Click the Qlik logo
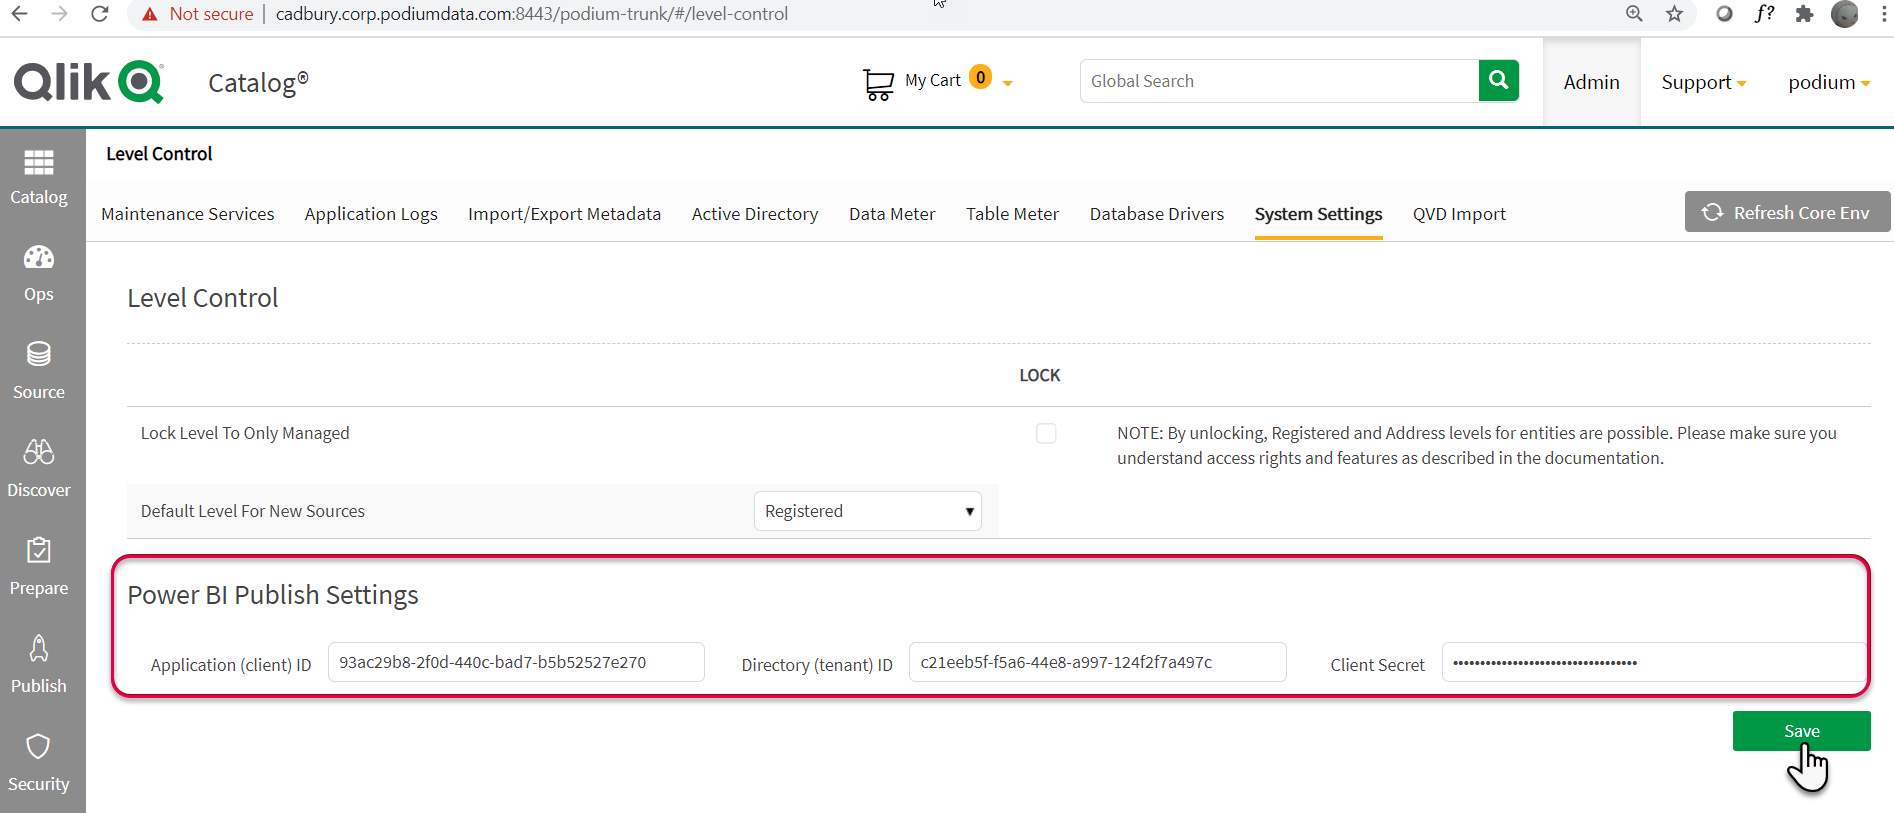The height and width of the screenshot is (813, 1894). pos(88,82)
